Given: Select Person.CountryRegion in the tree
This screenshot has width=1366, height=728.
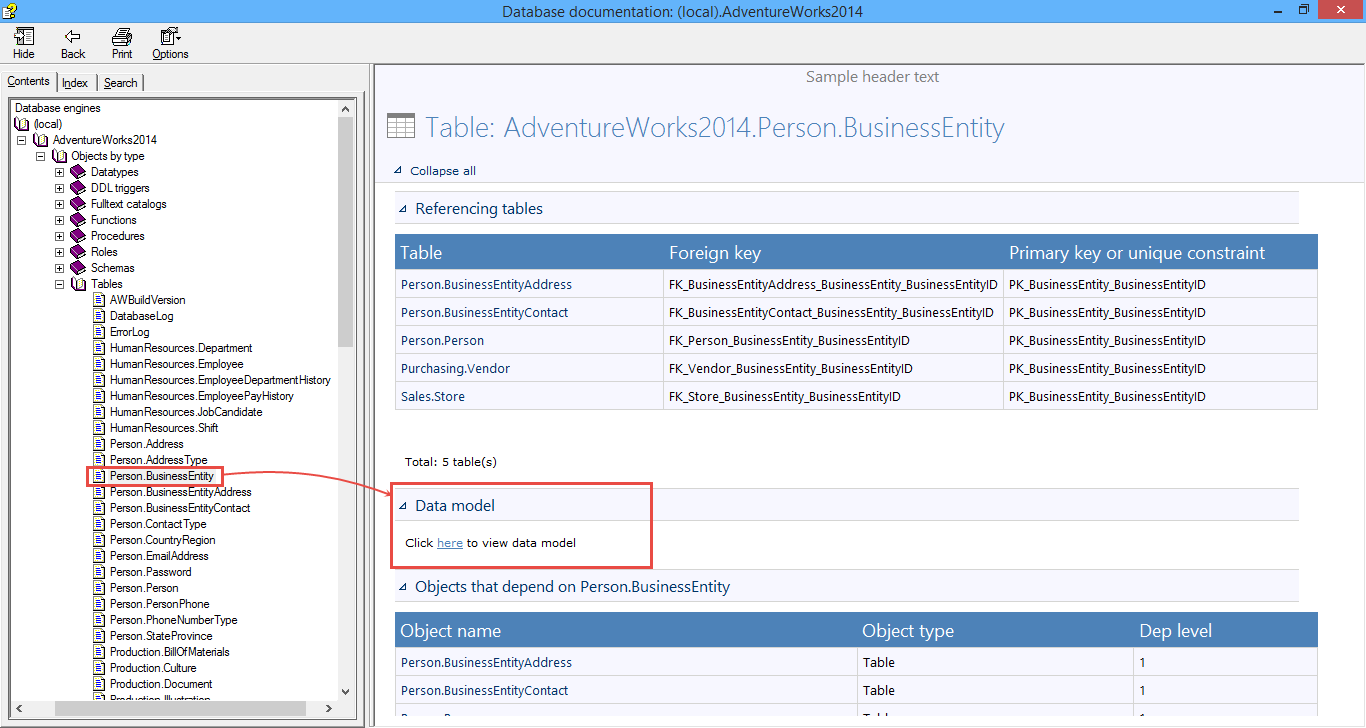Looking at the screenshot, I should pos(162,540).
